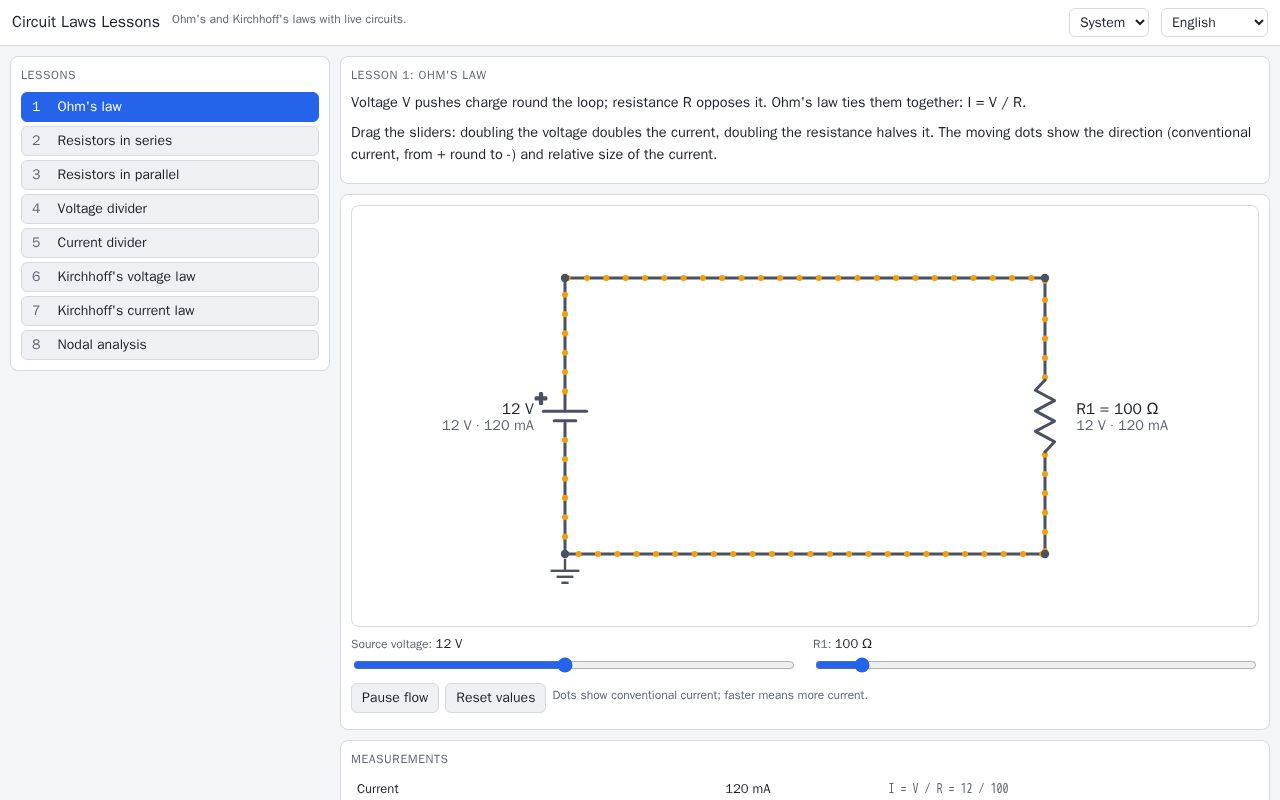Click the 'R1: 100 Ω' slider label
Image resolution: width=1280 pixels, height=800 pixels.
coord(842,644)
